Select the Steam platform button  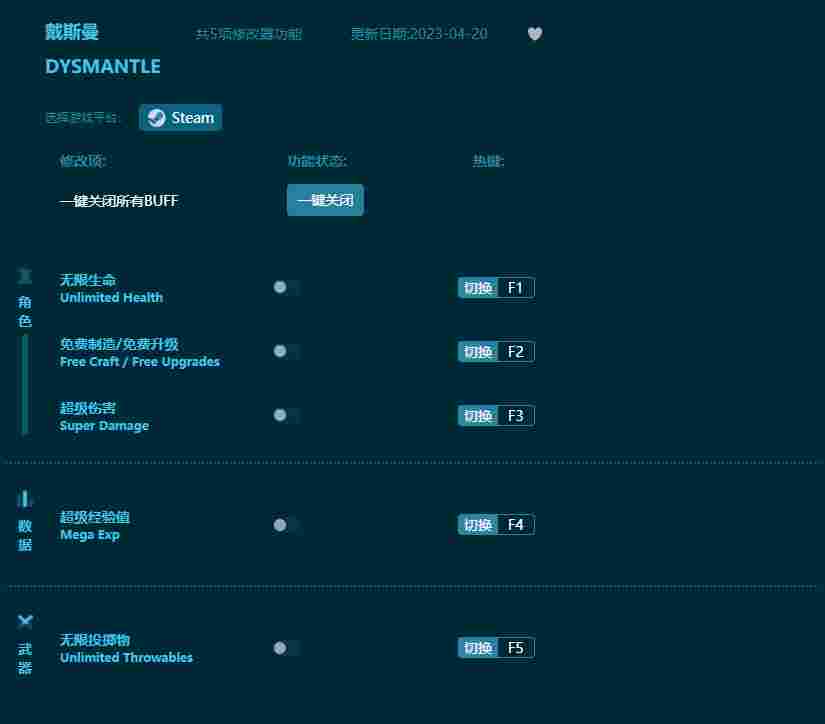pos(180,117)
